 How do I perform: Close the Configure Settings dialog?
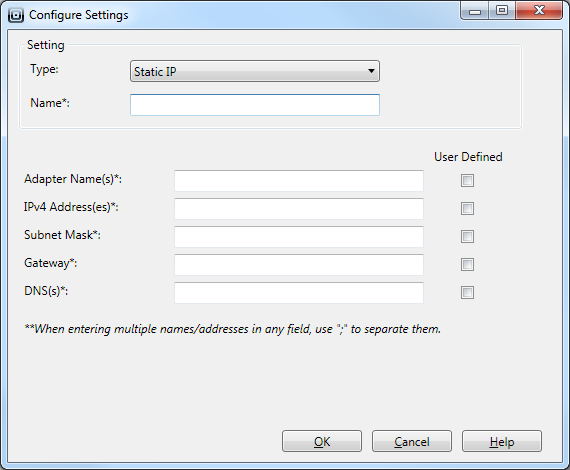point(539,11)
